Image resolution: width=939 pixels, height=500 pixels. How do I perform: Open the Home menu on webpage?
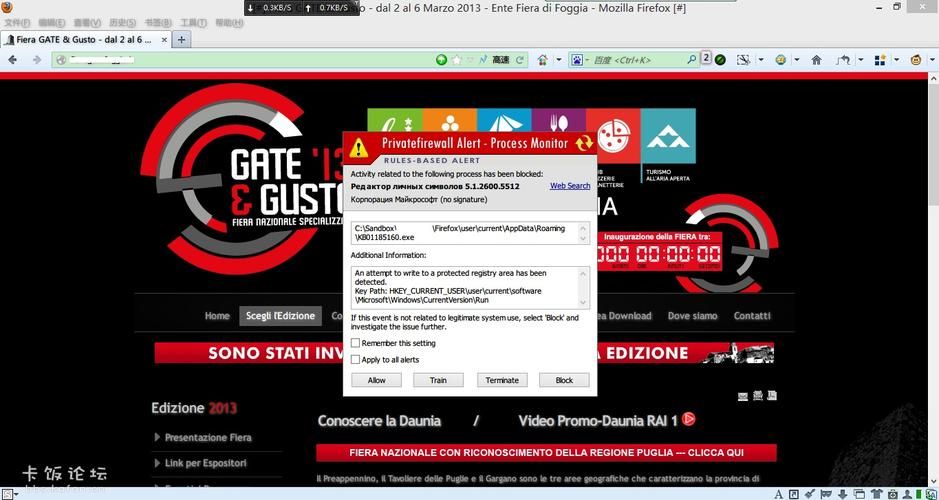click(x=217, y=316)
